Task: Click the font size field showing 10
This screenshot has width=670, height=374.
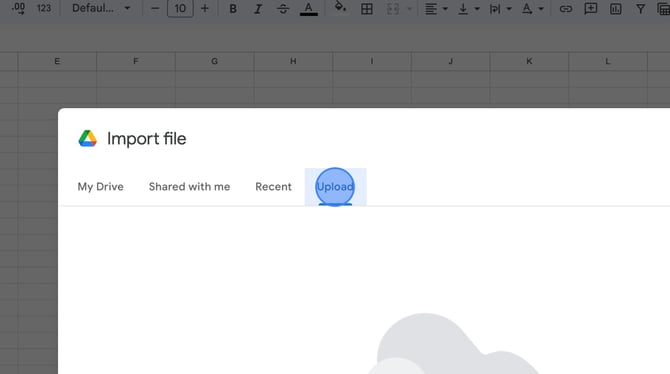Action: pyautogui.click(x=180, y=8)
